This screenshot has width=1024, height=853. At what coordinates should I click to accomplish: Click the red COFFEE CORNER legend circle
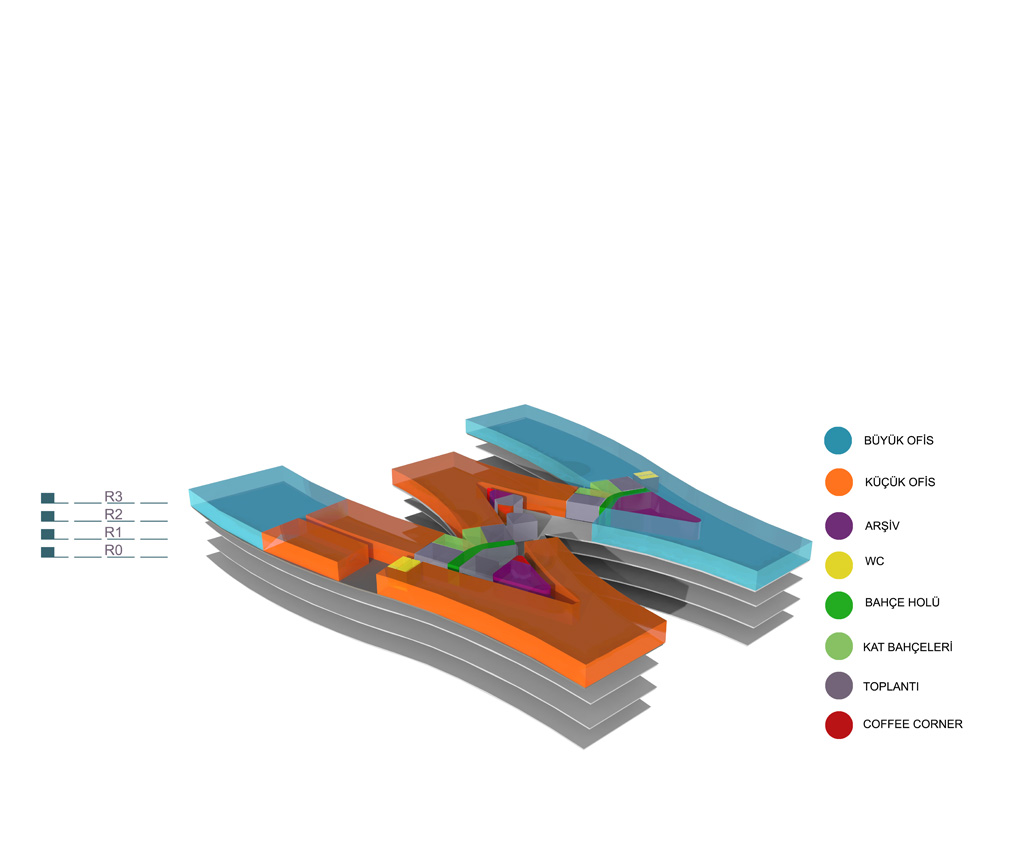point(839,725)
